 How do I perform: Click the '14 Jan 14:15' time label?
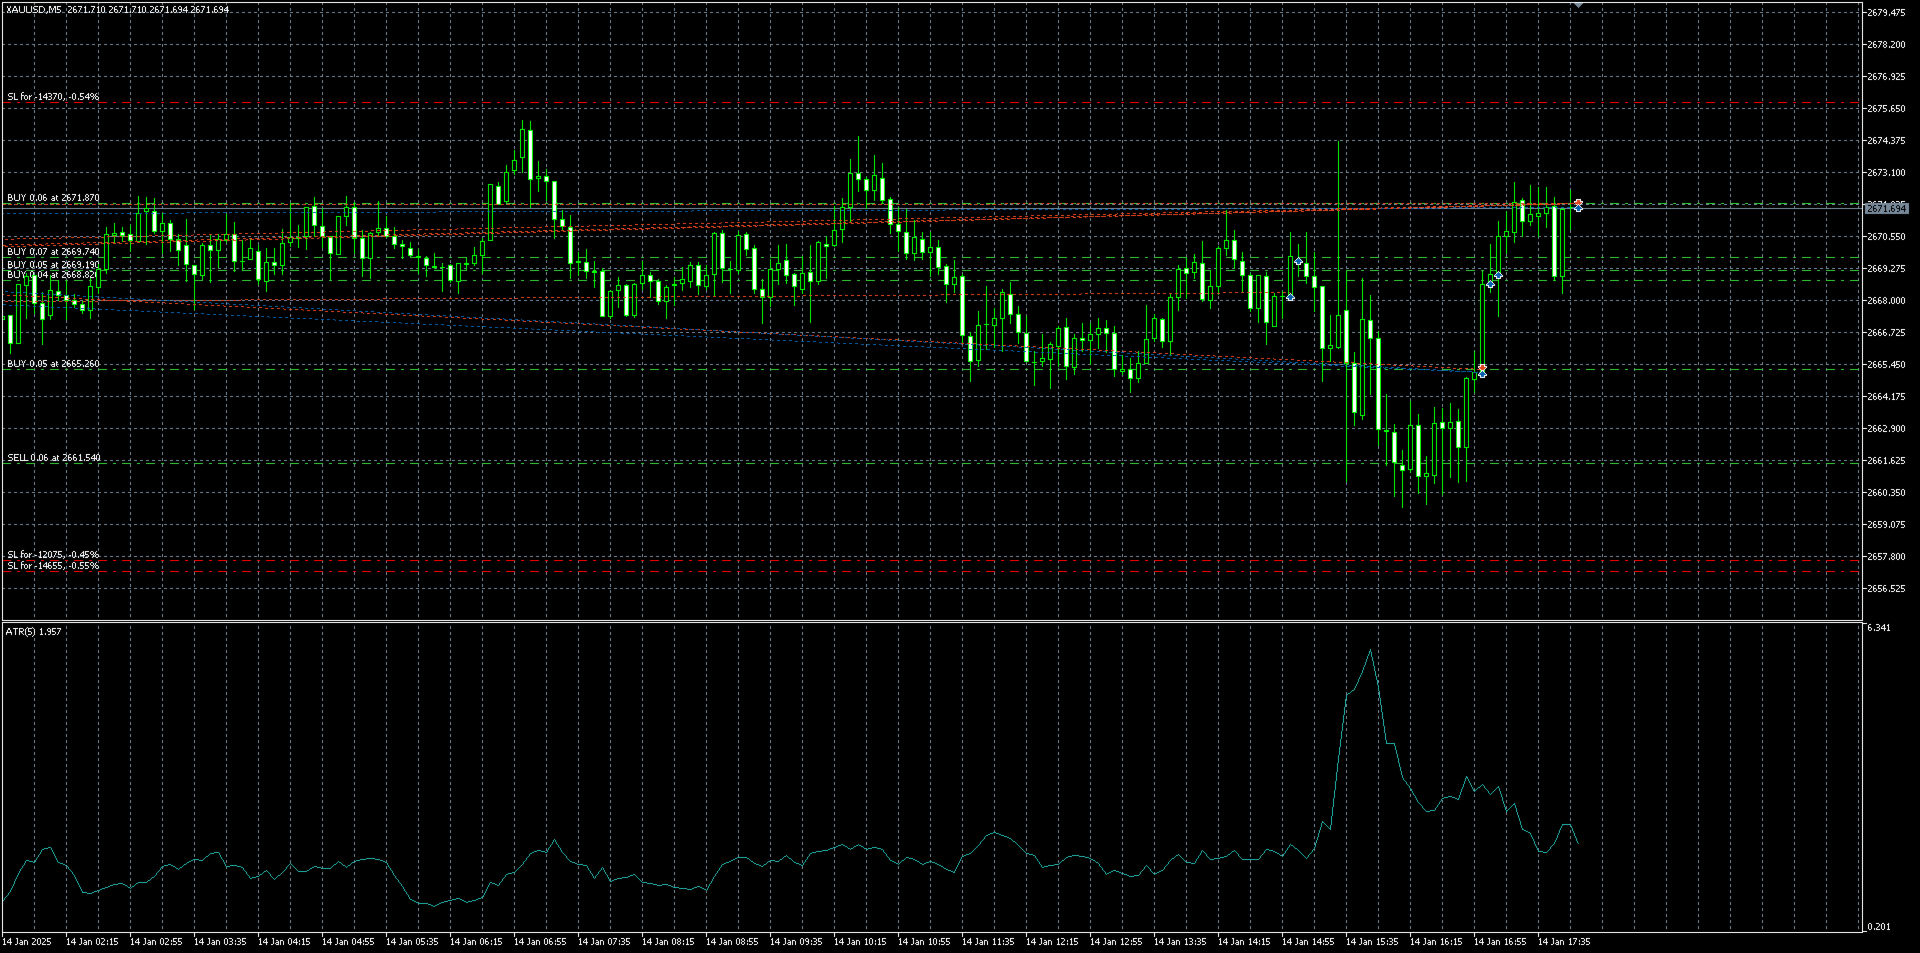click(1244, 942)
